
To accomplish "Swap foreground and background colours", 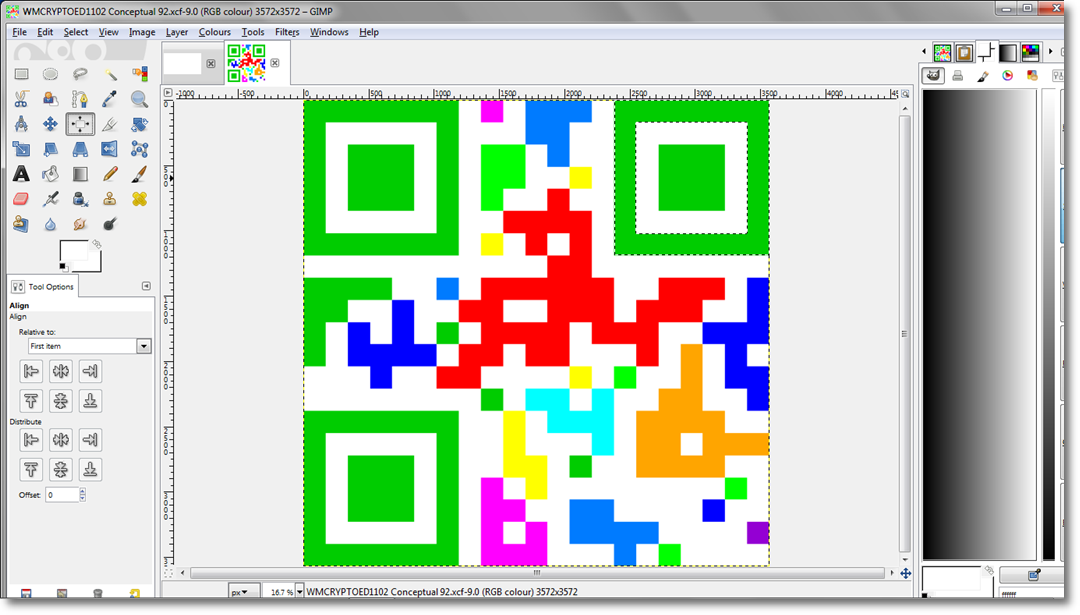I will pyautogui.click(x=96, y=244).
